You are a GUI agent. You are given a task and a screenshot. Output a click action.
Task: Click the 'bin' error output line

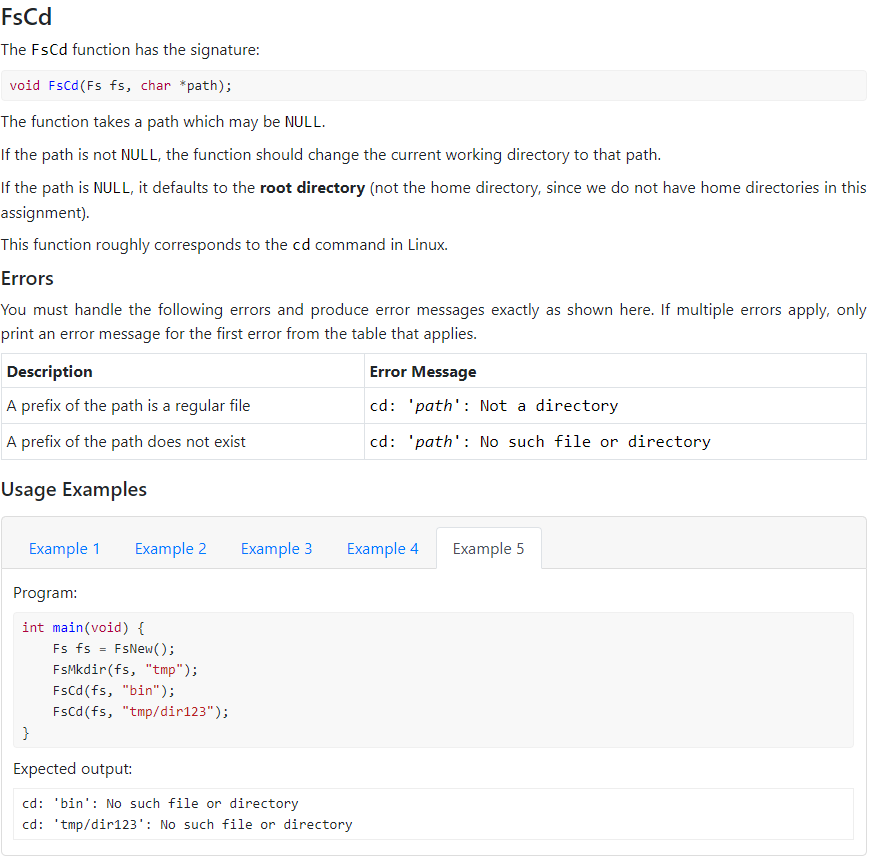click(160, 804)
